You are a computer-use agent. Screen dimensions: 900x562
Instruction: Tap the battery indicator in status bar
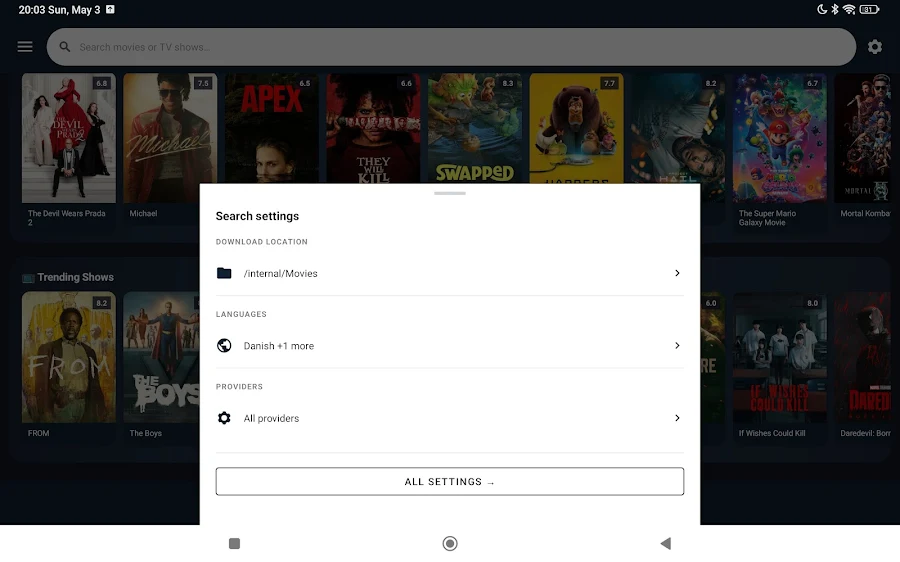(869, 9)
